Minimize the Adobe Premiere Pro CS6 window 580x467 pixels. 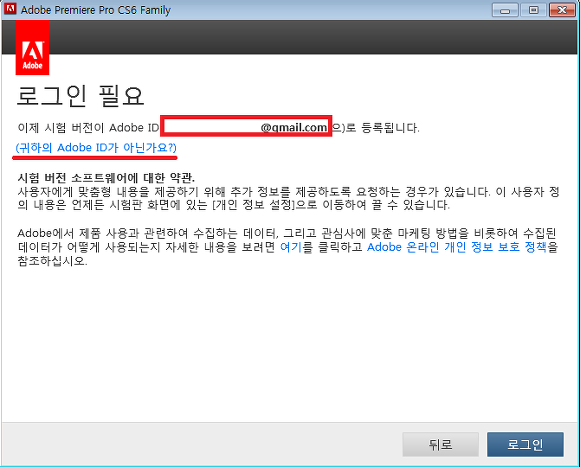click(505, 10)
